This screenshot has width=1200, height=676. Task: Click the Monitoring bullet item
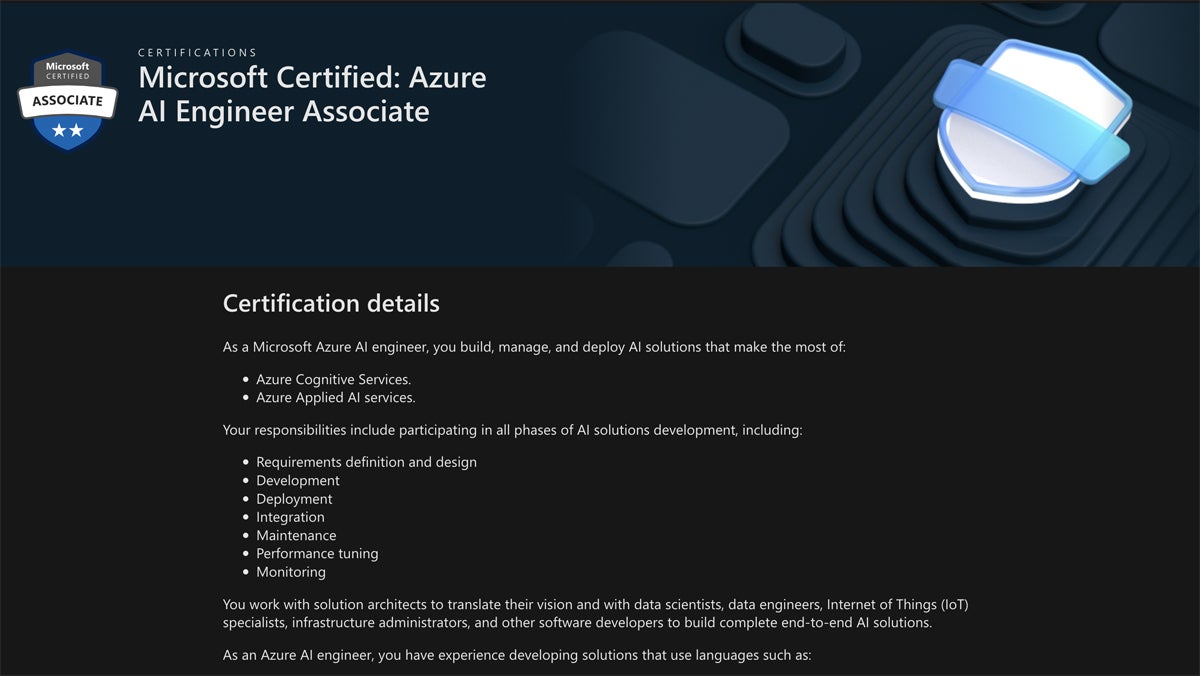pos(291,572)
